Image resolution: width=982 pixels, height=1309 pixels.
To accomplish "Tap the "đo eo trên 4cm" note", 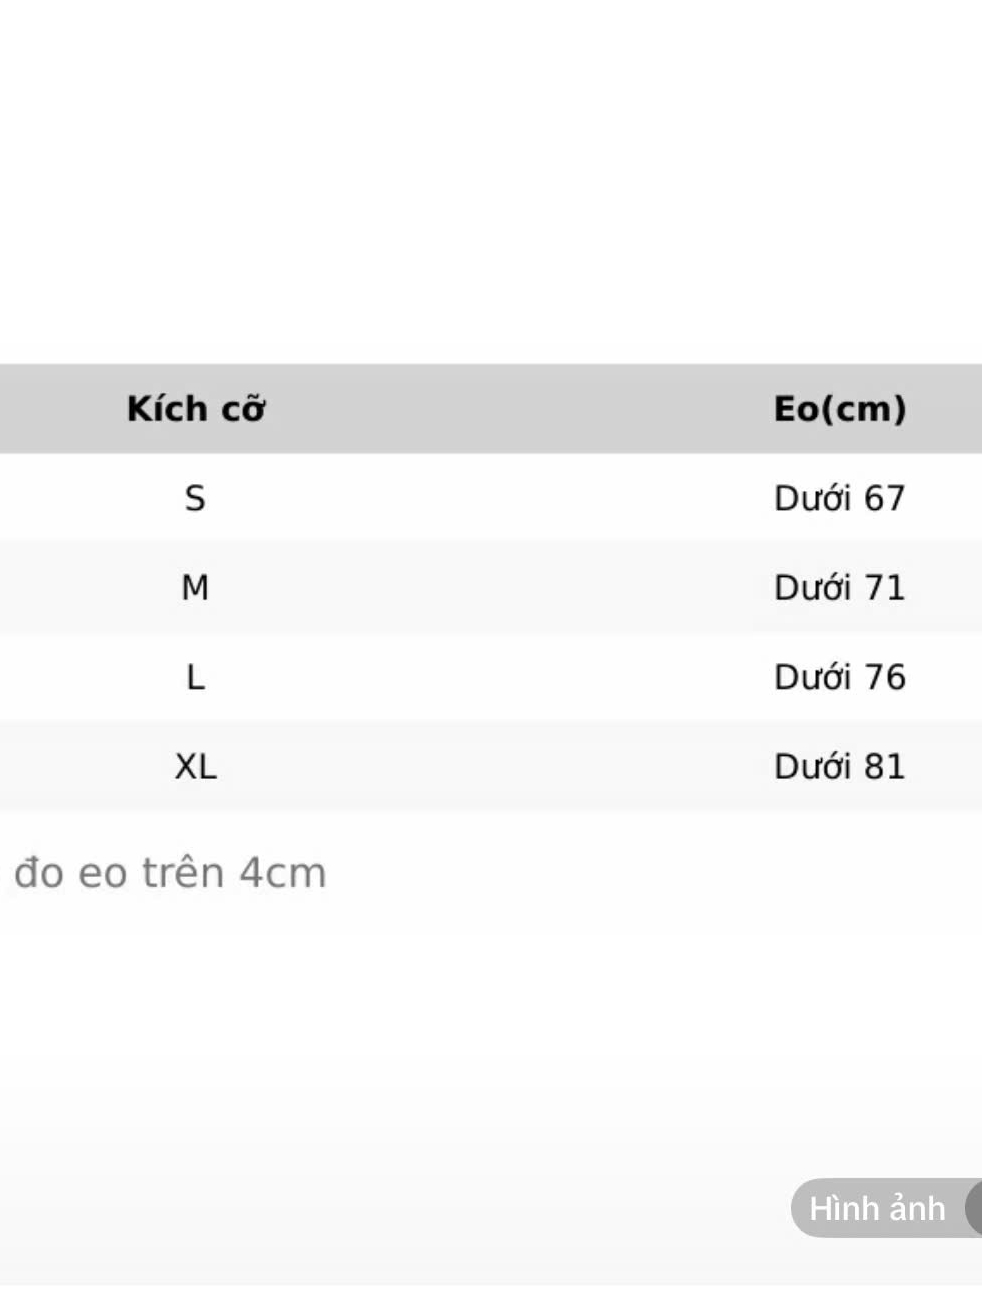I will click(170, 873).
